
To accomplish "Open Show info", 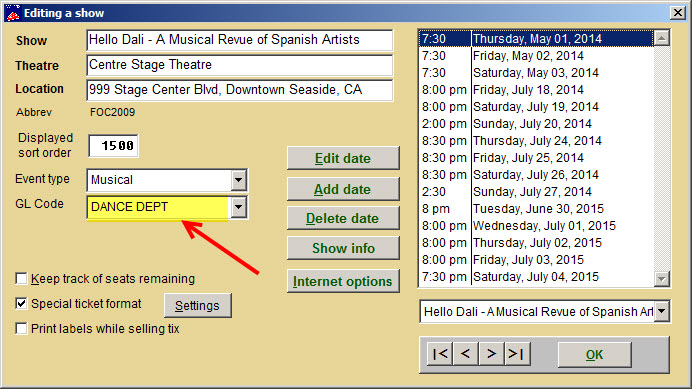I will click(x=343, y=248).
